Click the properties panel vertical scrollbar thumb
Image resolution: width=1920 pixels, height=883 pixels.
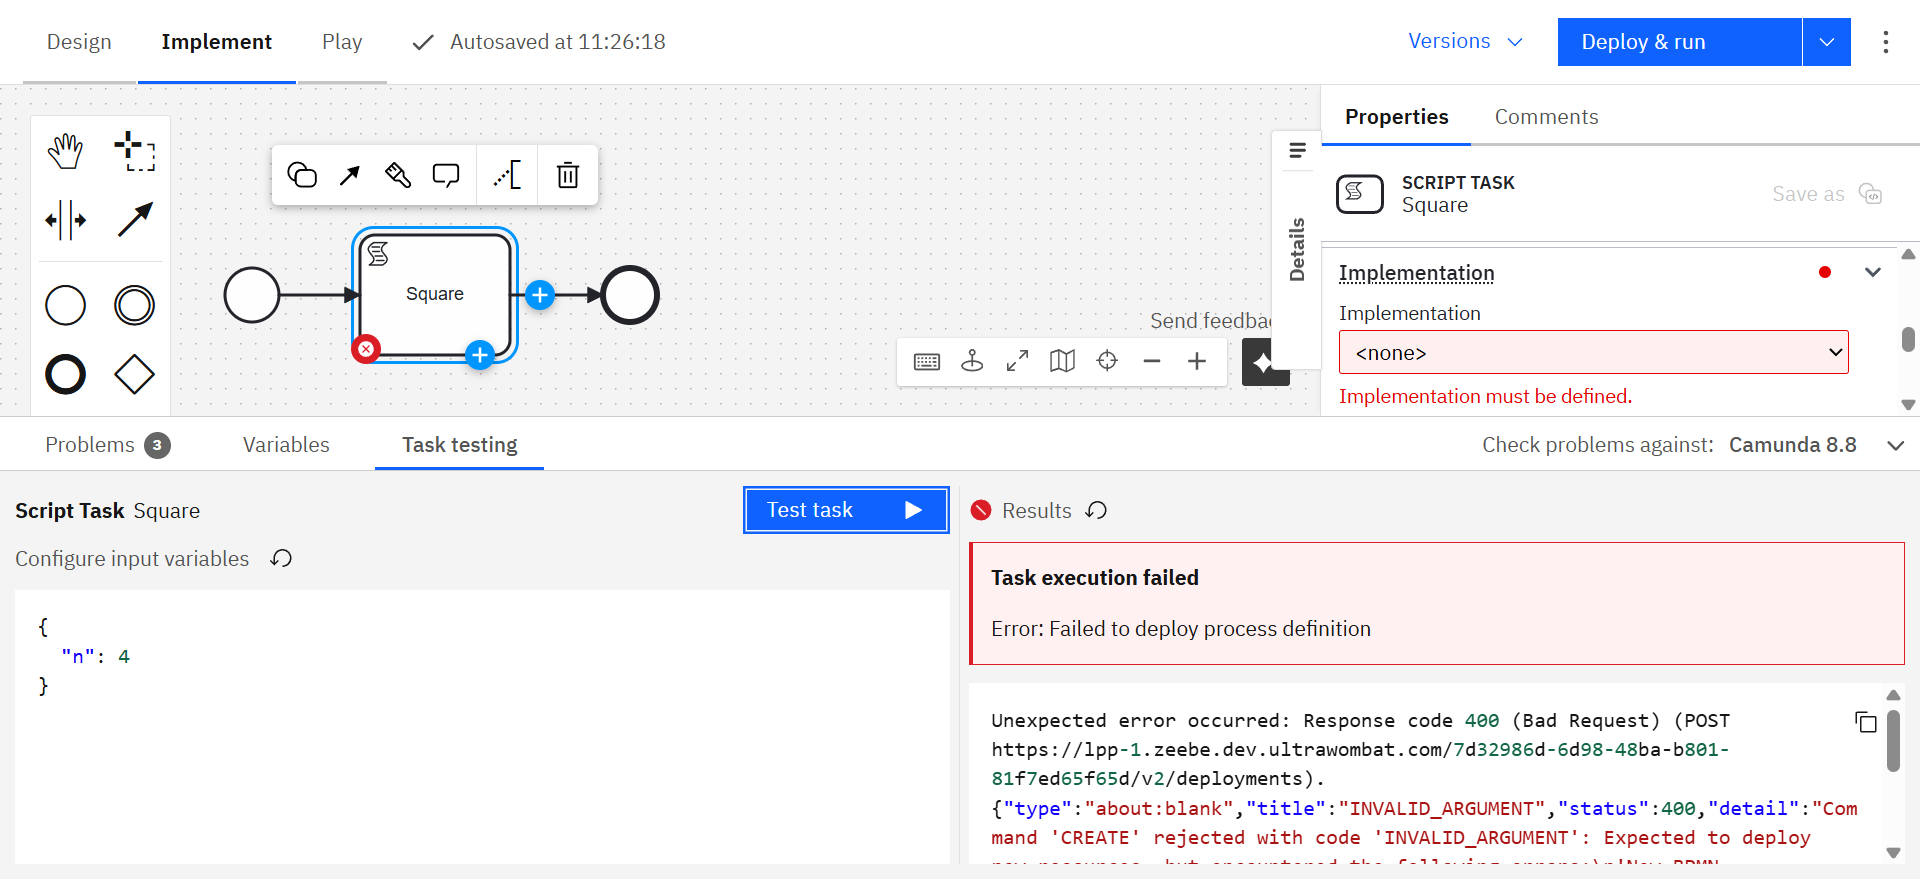(x=1908, y=339)
